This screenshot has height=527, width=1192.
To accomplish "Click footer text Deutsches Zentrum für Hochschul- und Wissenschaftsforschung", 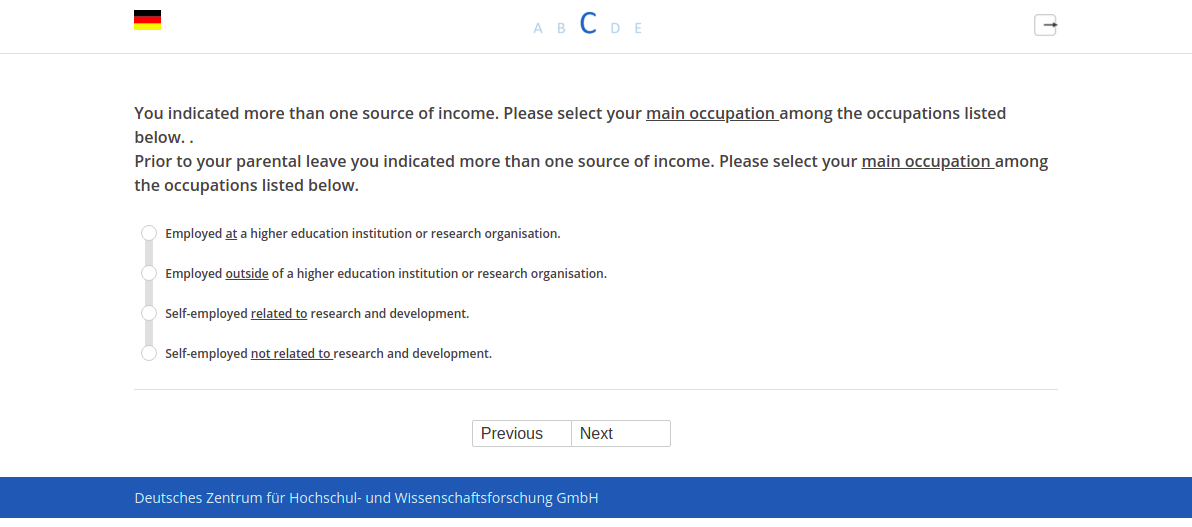I will pos(366,498).
